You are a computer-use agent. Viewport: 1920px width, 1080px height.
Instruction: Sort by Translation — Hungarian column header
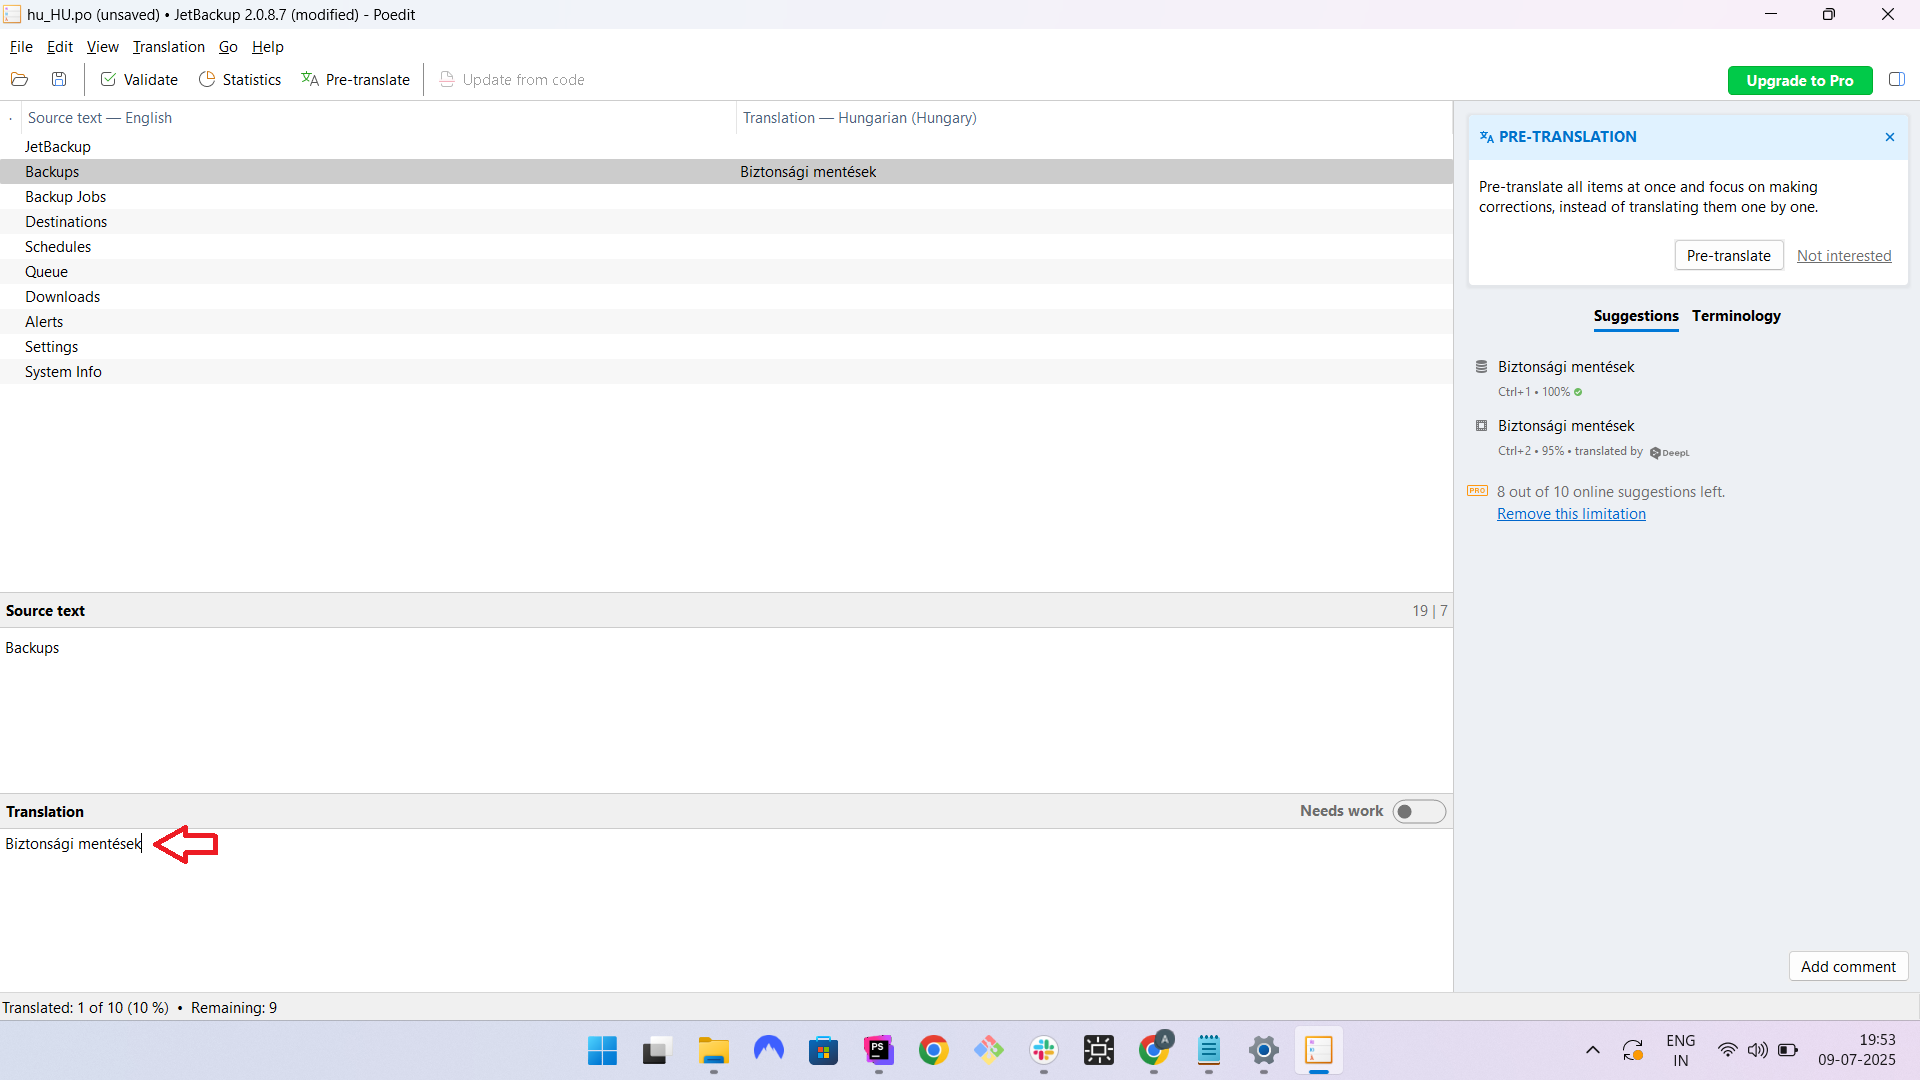1094,118
